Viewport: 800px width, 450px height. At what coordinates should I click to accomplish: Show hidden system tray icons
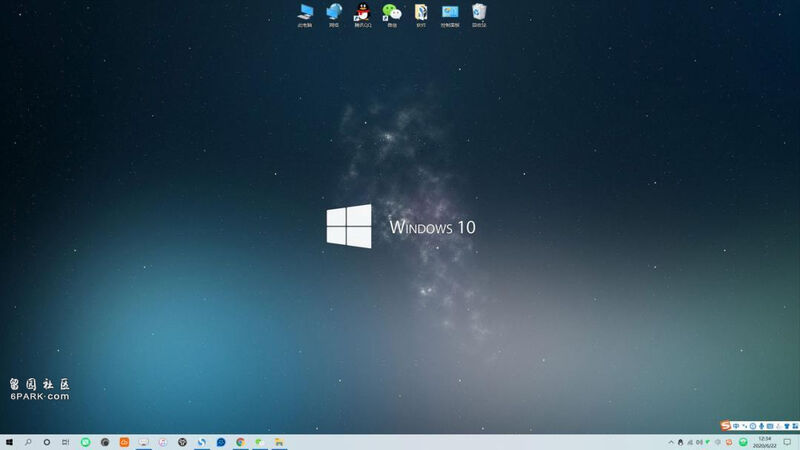[x=671, y=442]
